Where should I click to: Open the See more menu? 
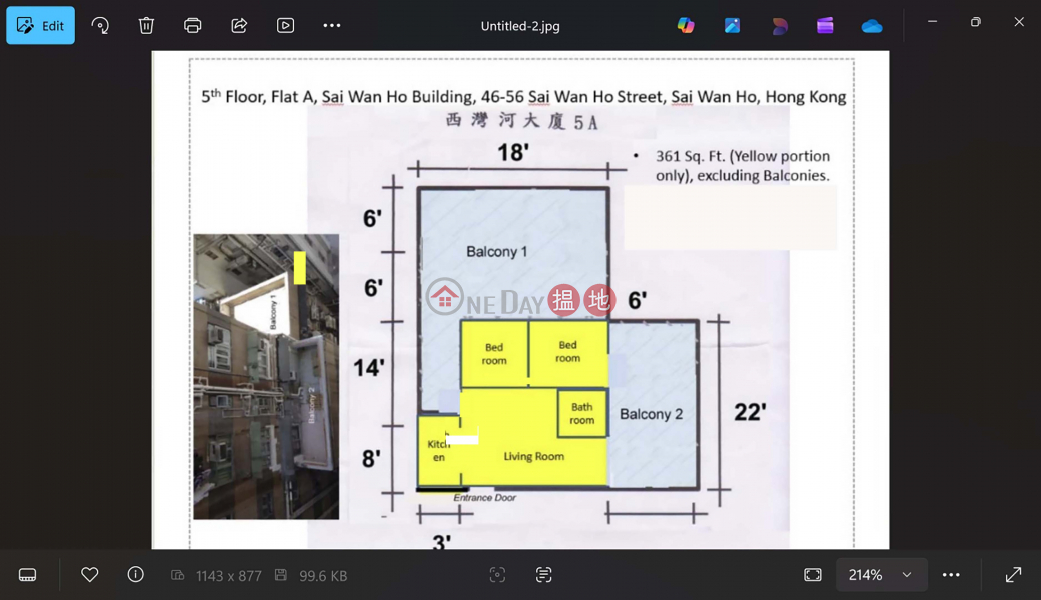332,25
